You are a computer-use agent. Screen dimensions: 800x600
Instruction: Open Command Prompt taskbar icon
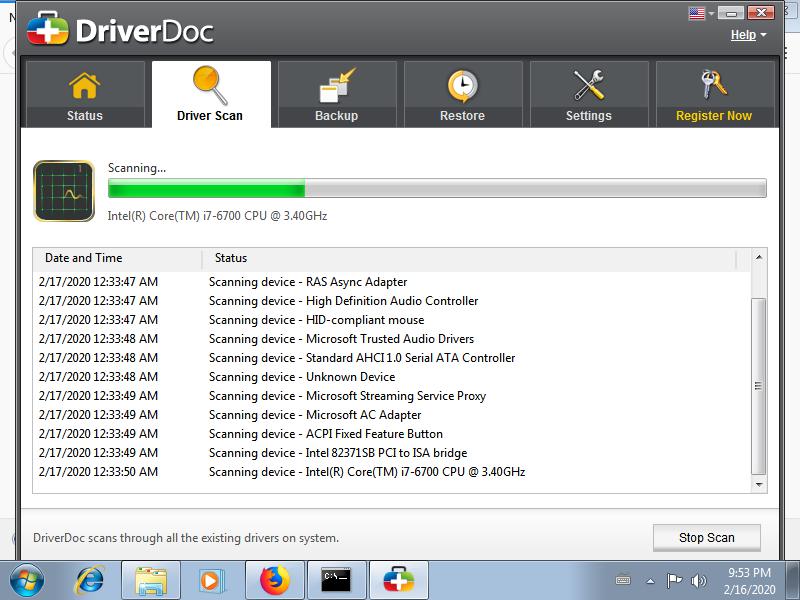pos(337,581)
